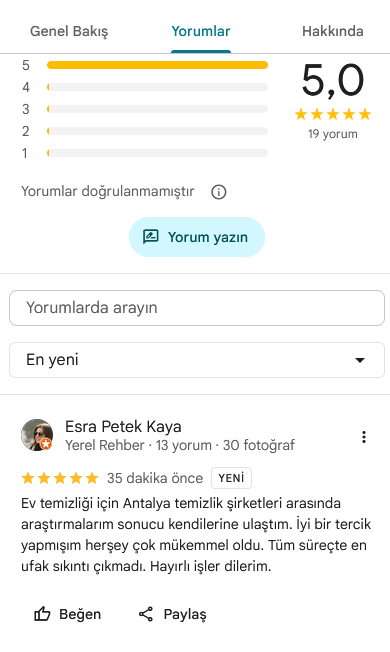Click the pencil icon in Yorum yazın
The width and height of the screenshot is (390, 652).
pyautogui.click(x=151, y=237)
